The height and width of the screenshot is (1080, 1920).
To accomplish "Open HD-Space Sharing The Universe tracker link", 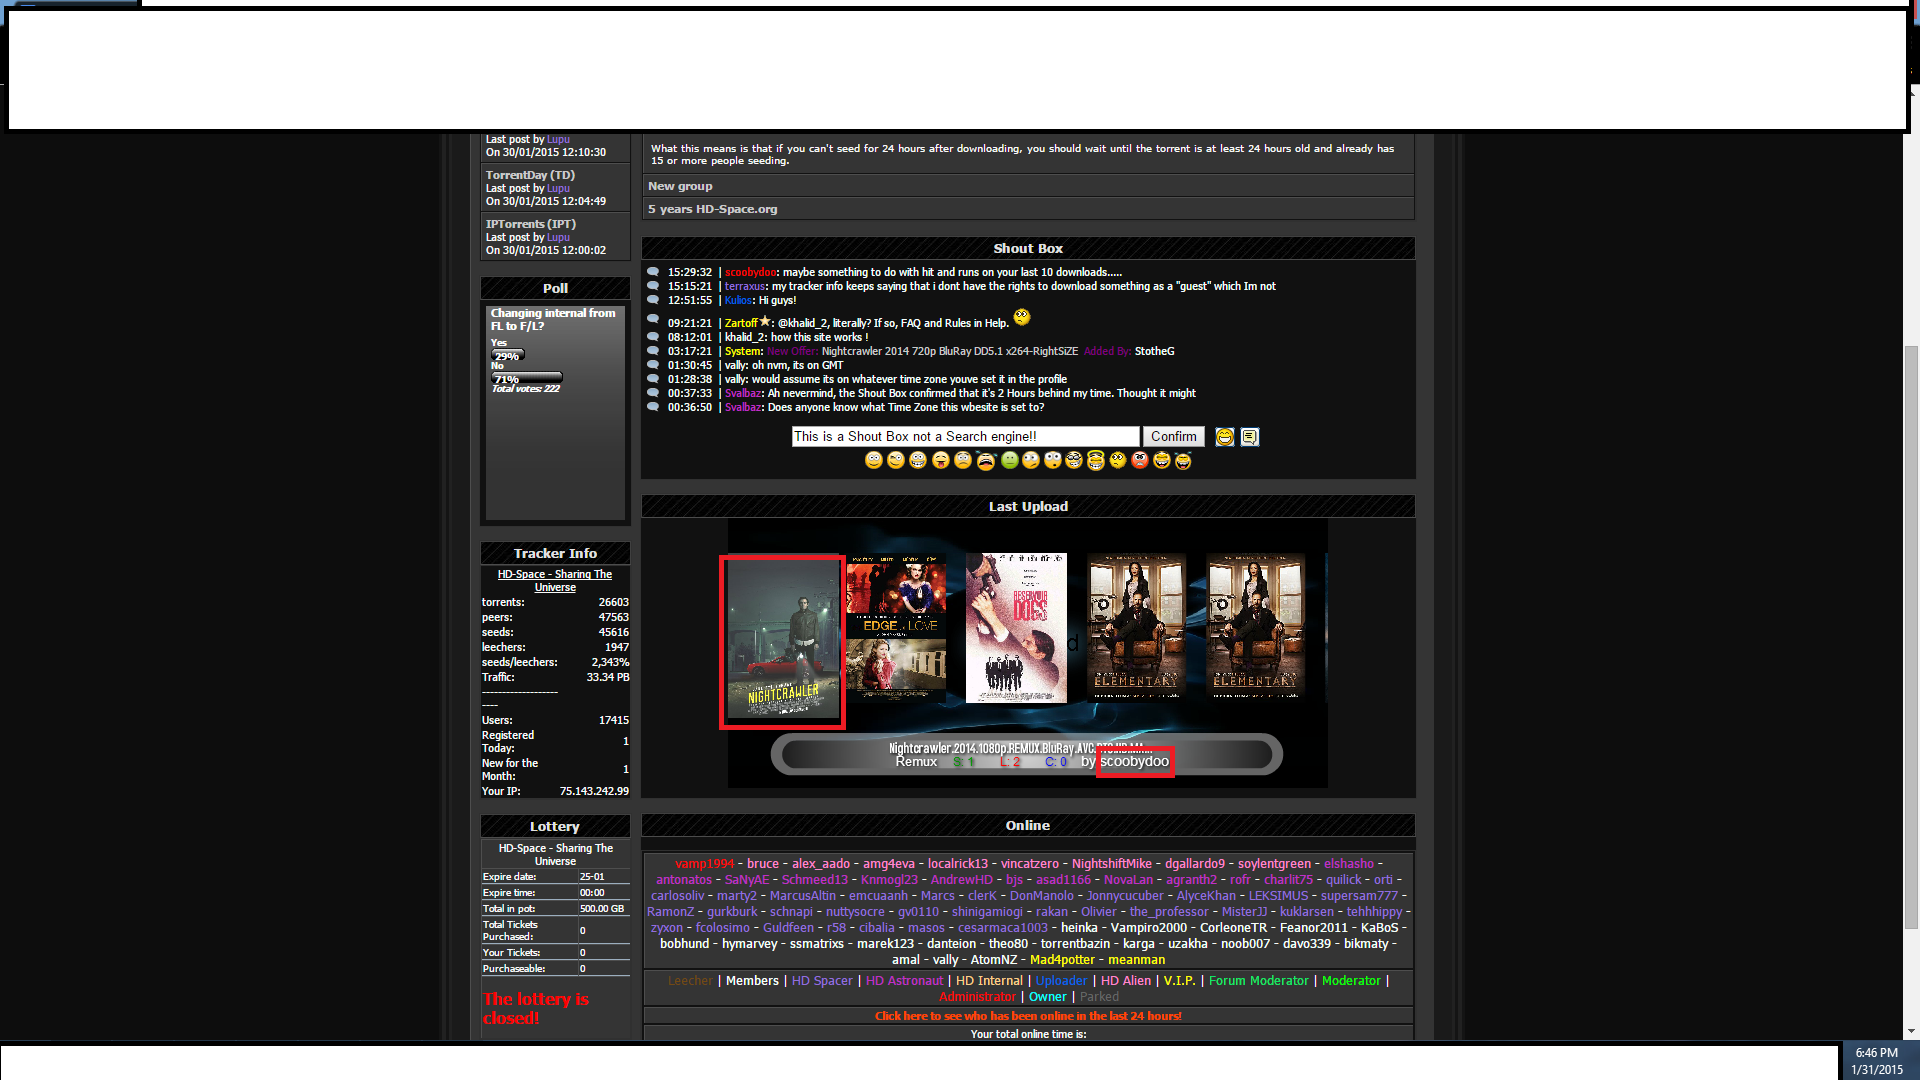I will (x=555, y=581).
